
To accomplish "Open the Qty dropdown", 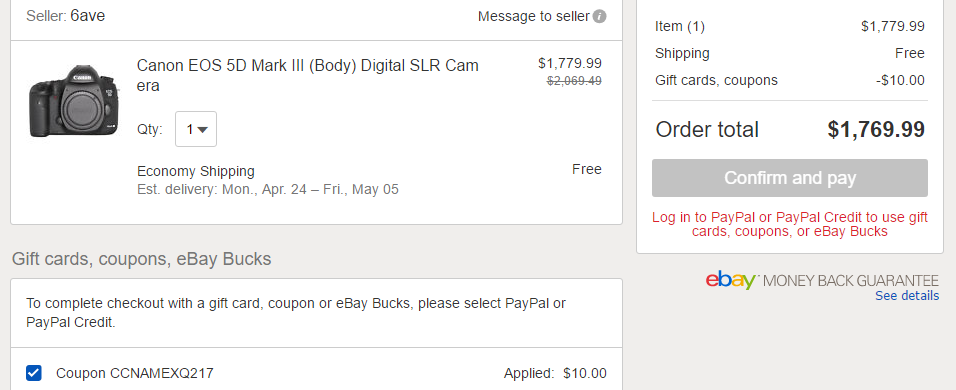I will [x=196, y=129].
